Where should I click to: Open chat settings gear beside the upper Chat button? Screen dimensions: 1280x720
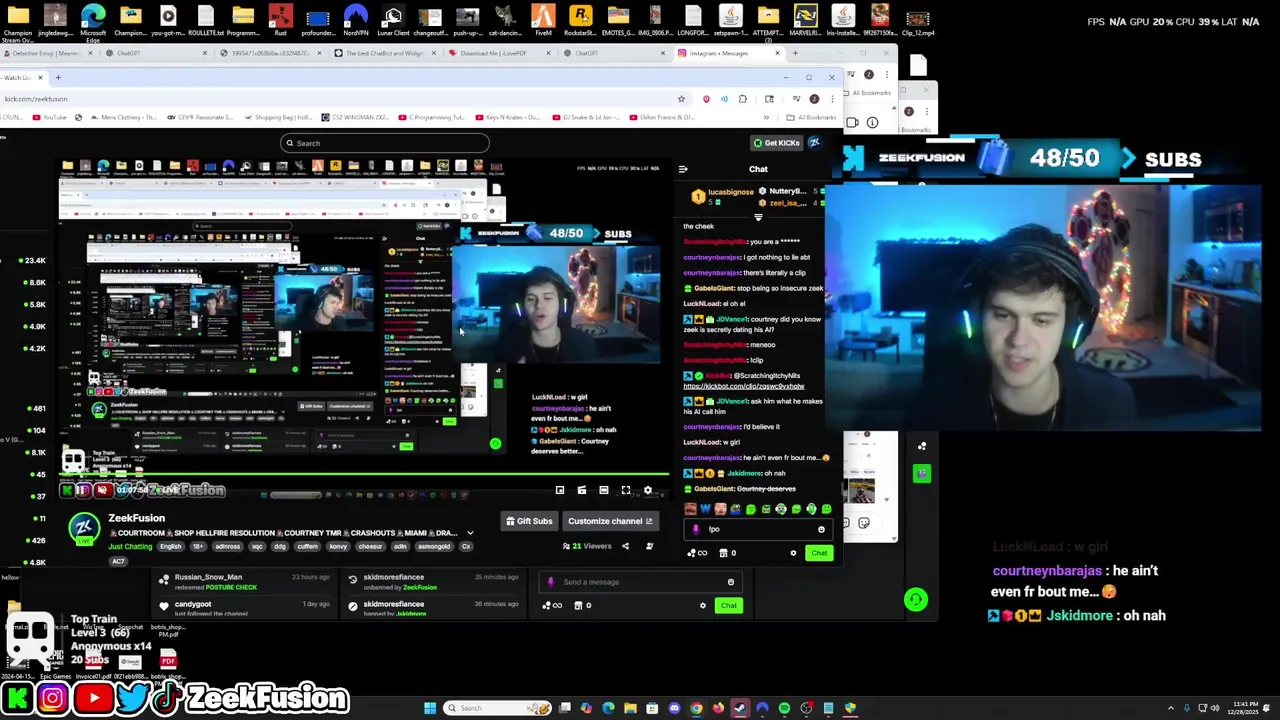tap(793, 553)
